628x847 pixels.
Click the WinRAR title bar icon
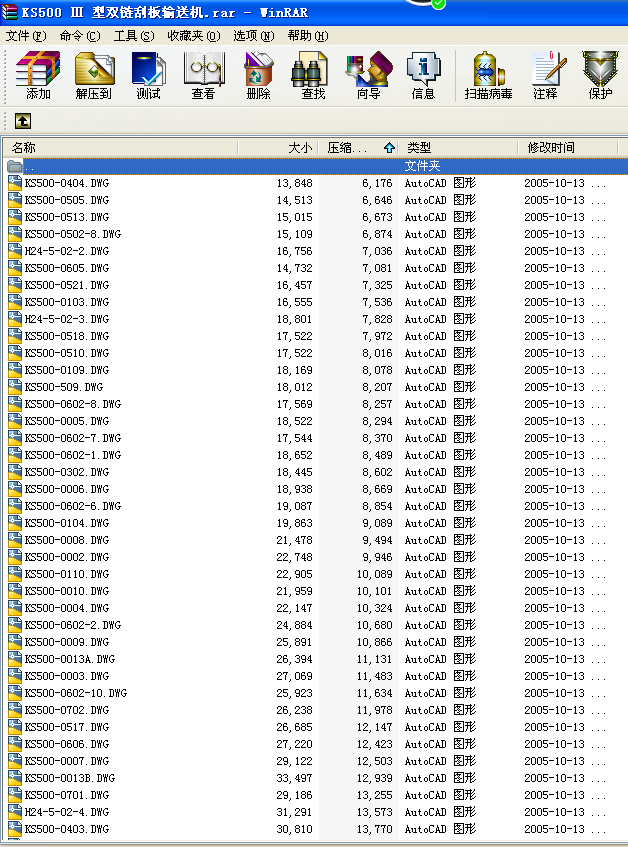click(9, 12)
